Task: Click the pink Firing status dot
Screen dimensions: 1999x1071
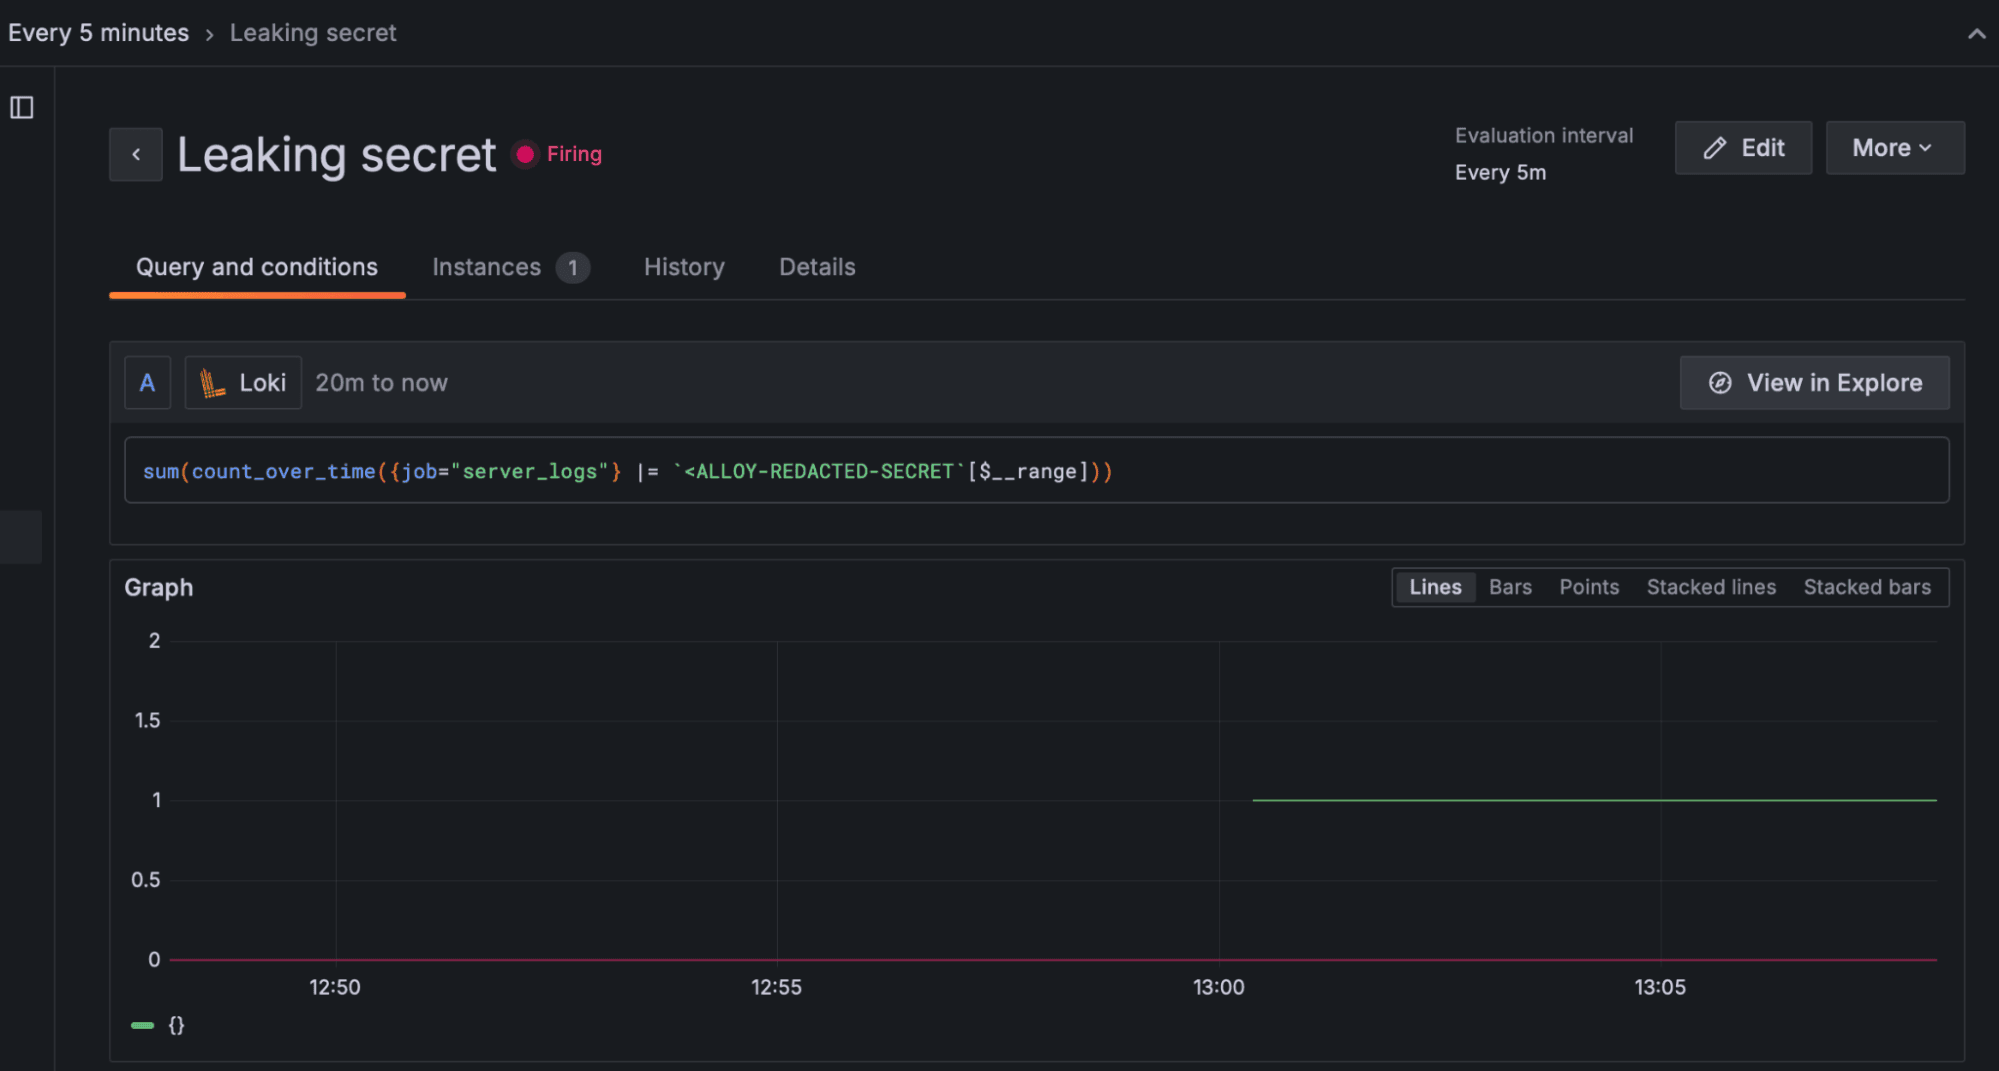Action: tap(525, 154)
